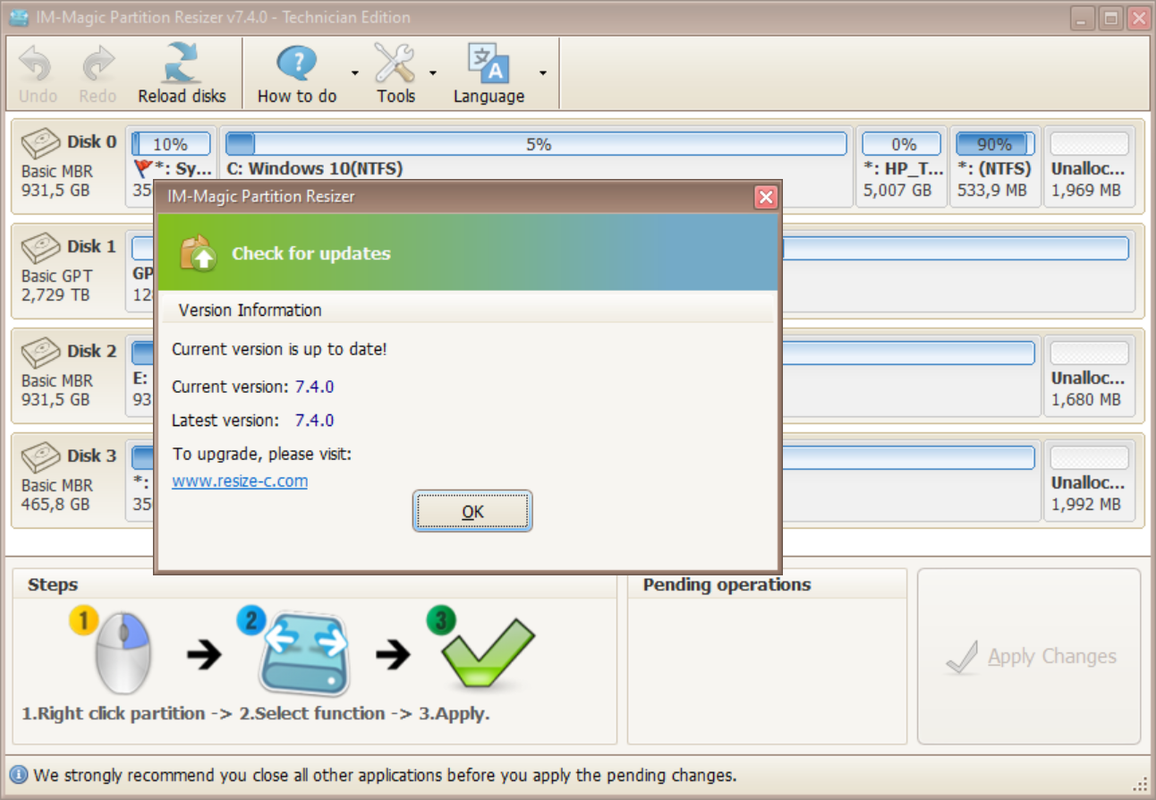Click the status bar recommendation message

(x=385, y=775)
